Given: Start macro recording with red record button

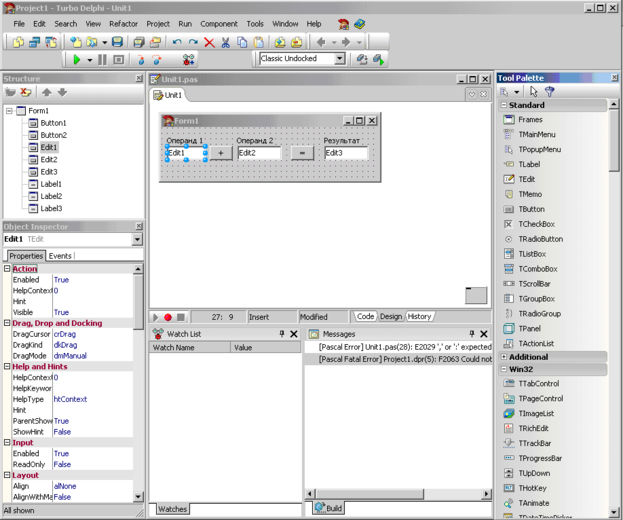Looking at the screenshot, I should [x=168, y=317].
